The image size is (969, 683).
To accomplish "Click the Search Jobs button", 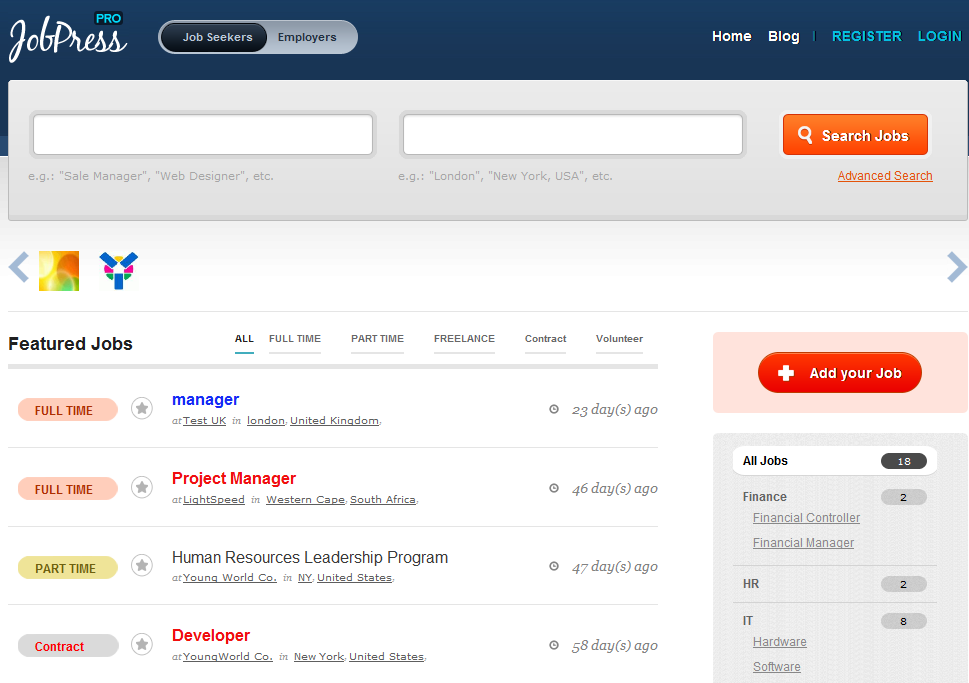I will click(x=855, y=135).
